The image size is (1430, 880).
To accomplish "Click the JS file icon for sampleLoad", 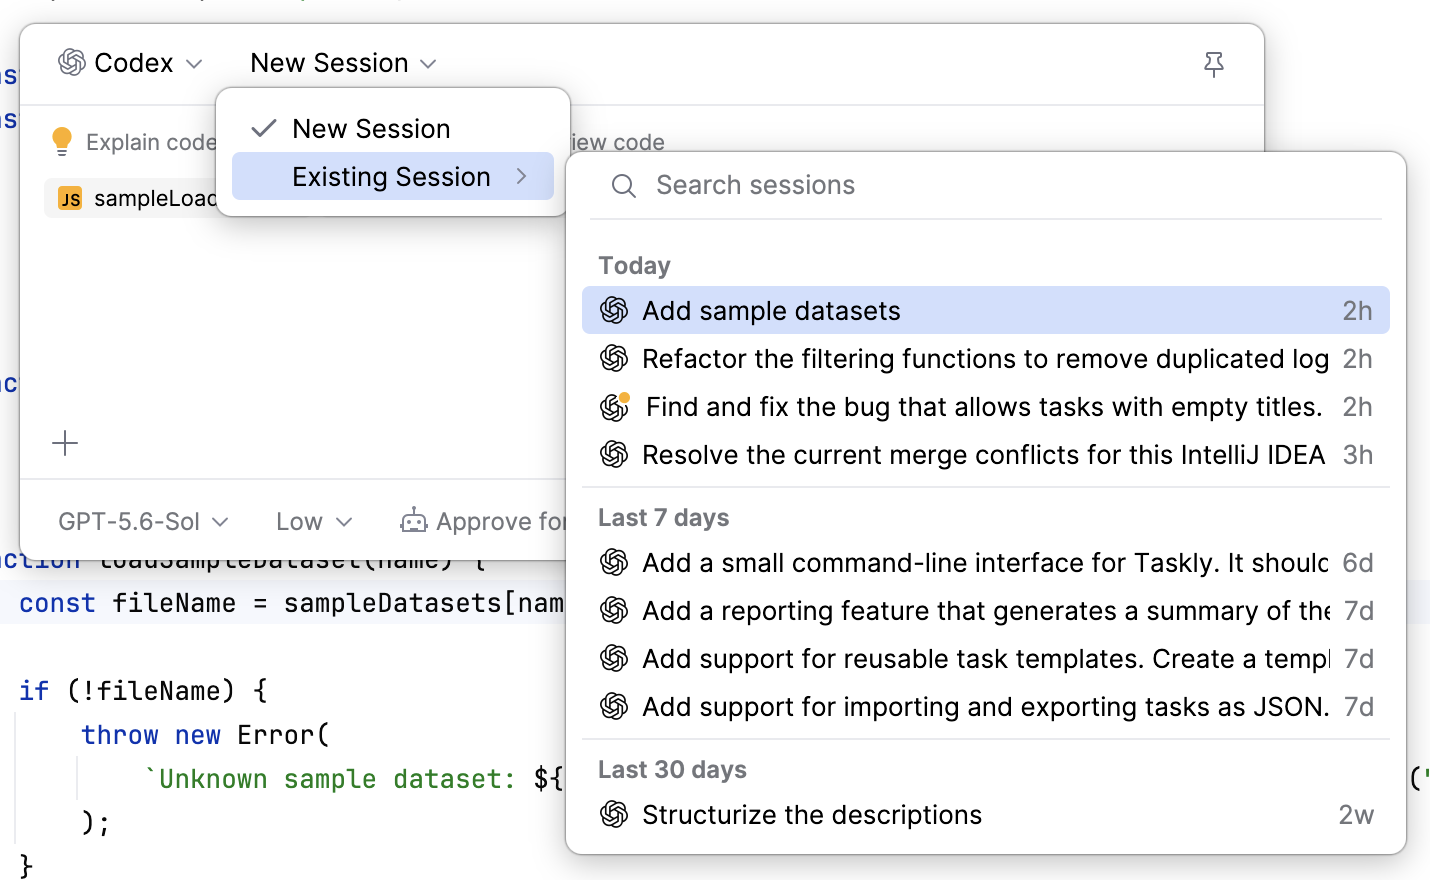I will [70, 198].
